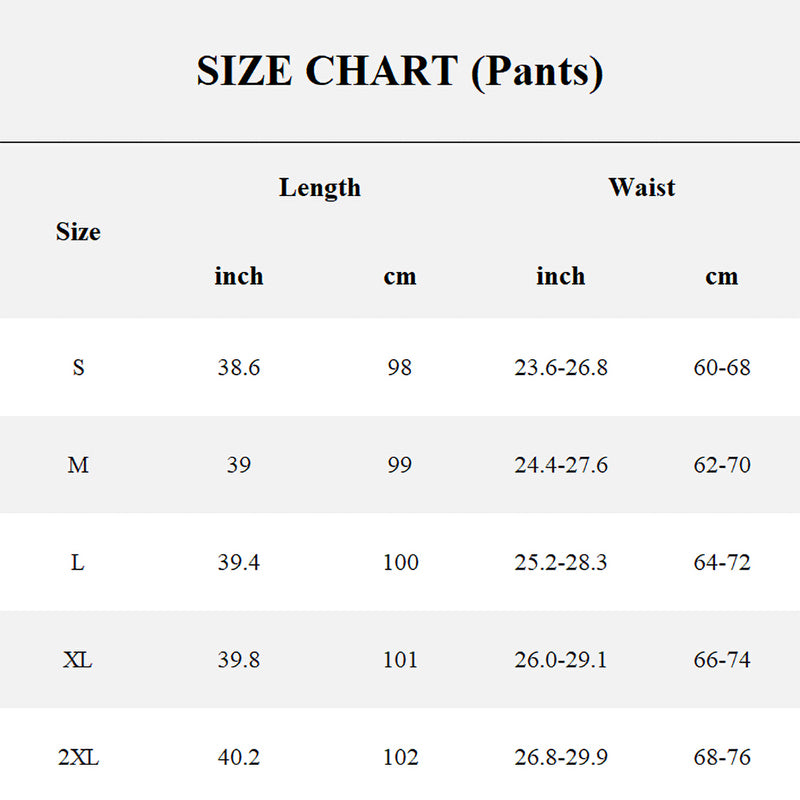
Task: Click the size XL row label
Action: tap(78, 660)
